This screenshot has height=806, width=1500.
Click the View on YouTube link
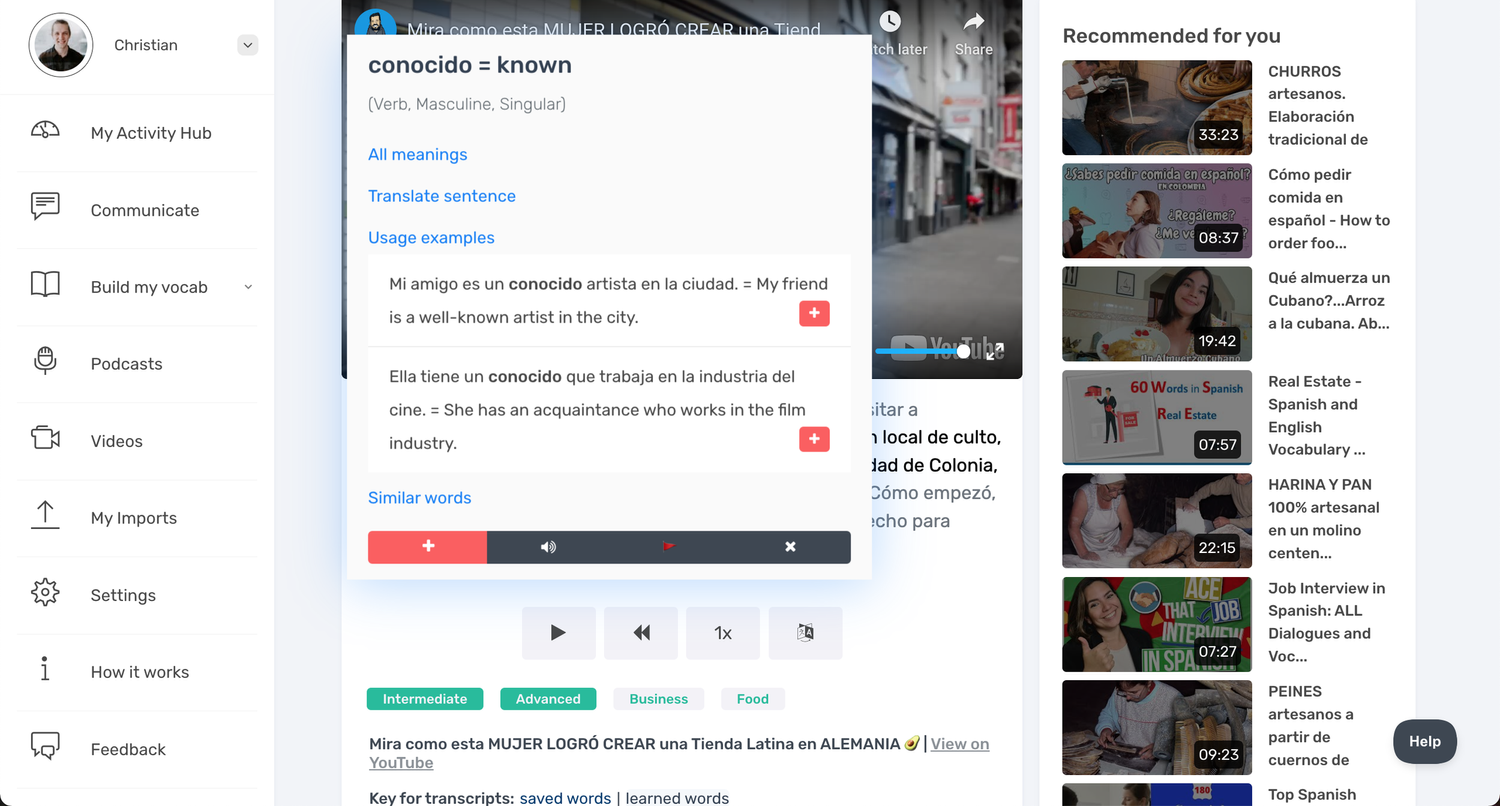point(959,744)
